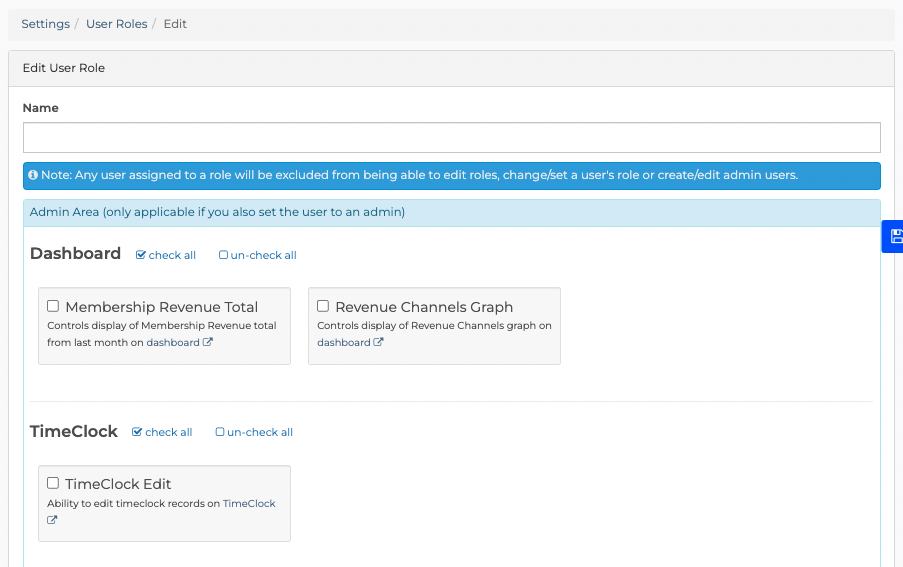The width and height of the screenshot is (903, 567).
Task: Select the Edit breadcrumb item
Action: [175, 24]
